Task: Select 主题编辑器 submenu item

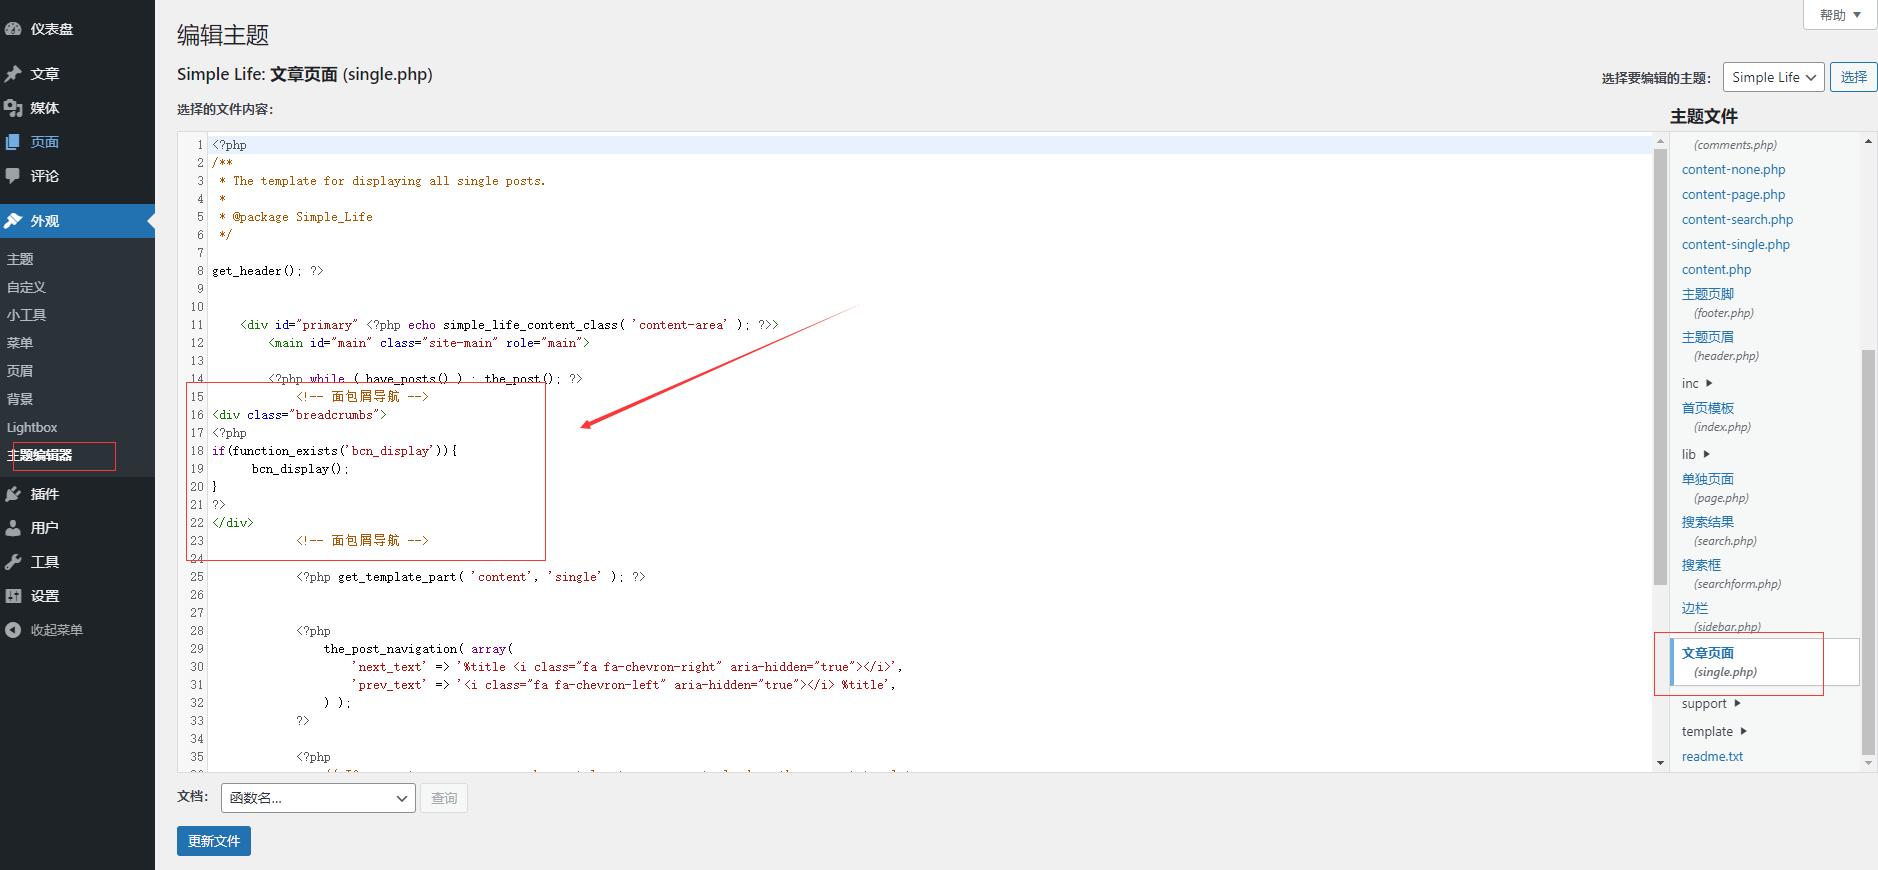Action: click(x=40, y=455)
